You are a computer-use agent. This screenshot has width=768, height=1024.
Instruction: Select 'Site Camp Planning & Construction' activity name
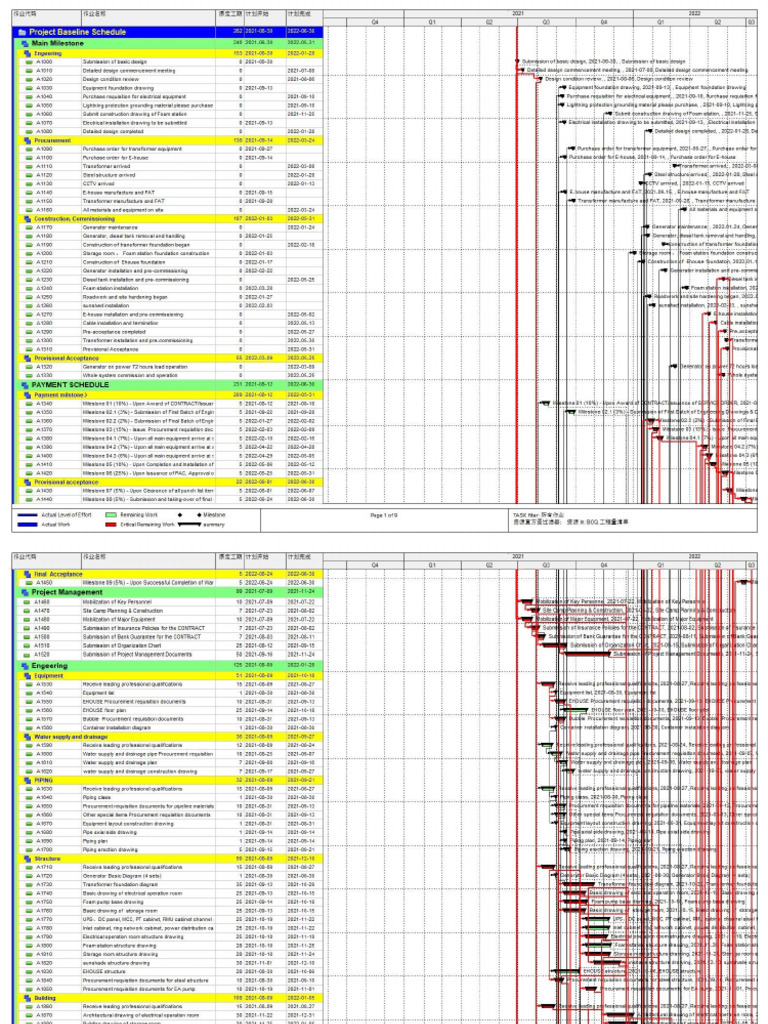pos(123,611)
